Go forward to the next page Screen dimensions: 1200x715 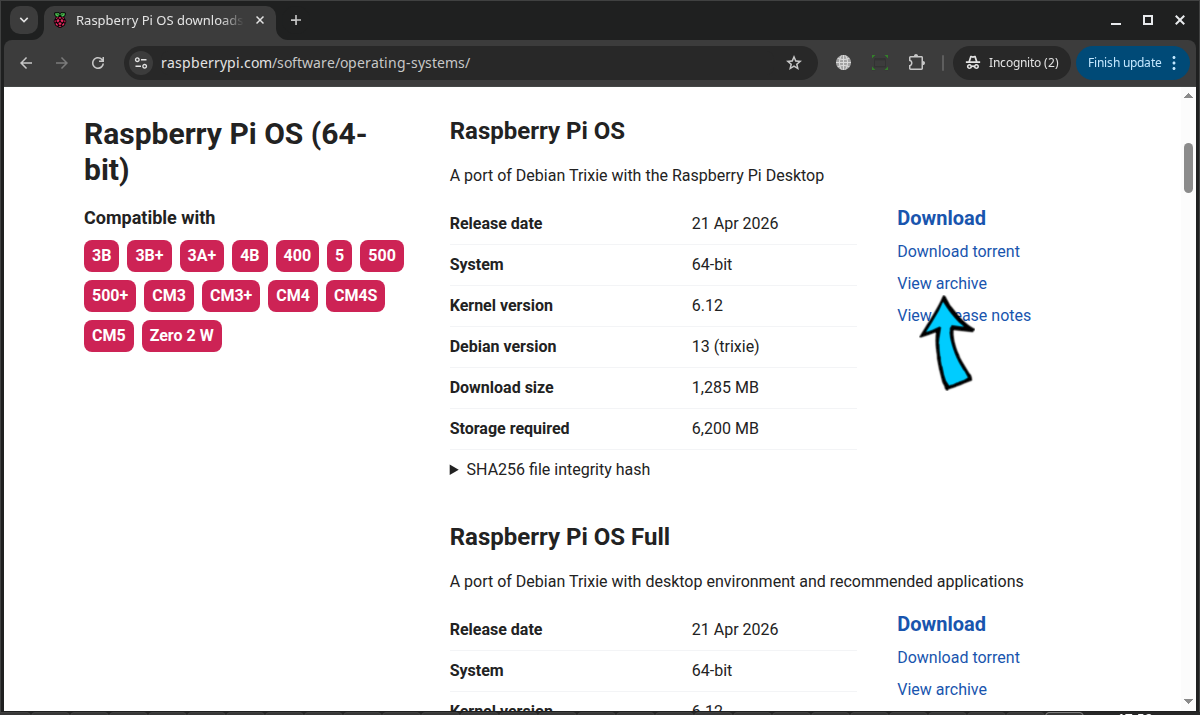[x=62, y=63]
